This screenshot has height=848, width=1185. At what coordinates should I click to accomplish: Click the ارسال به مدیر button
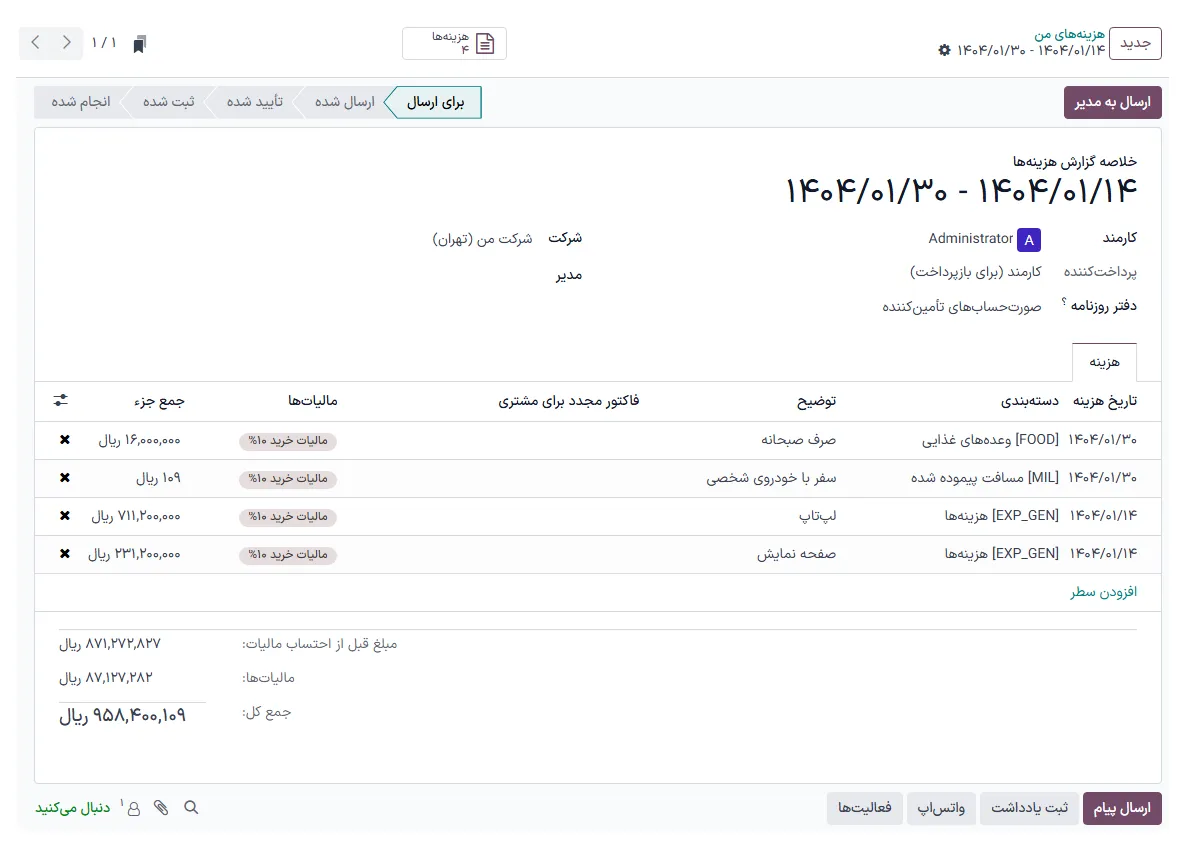point(1112,103)
